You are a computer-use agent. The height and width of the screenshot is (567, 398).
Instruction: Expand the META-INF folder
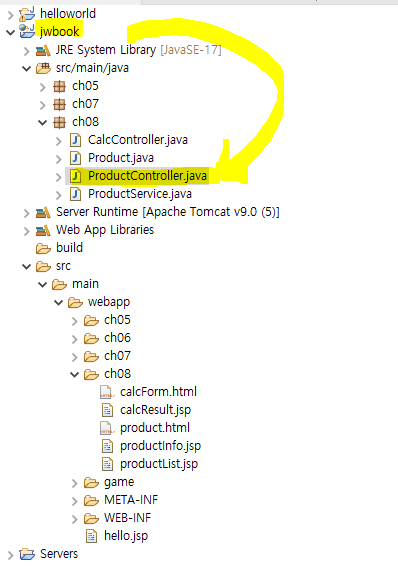click(x=74, y=501)
